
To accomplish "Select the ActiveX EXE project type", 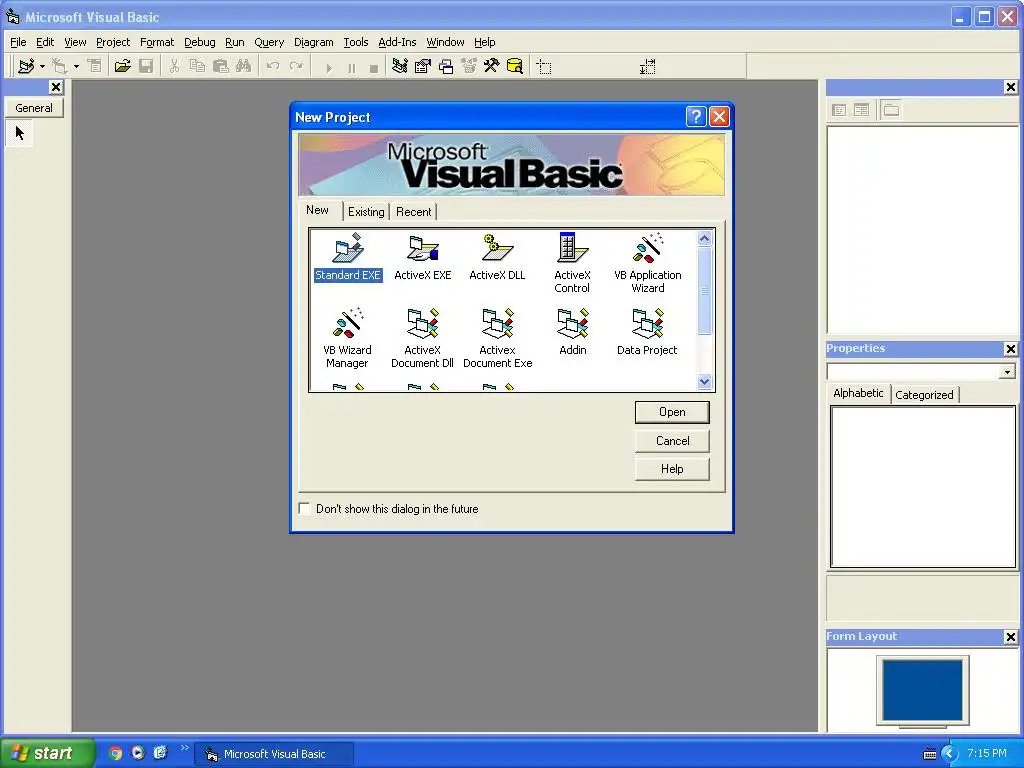I will point(423,257).
